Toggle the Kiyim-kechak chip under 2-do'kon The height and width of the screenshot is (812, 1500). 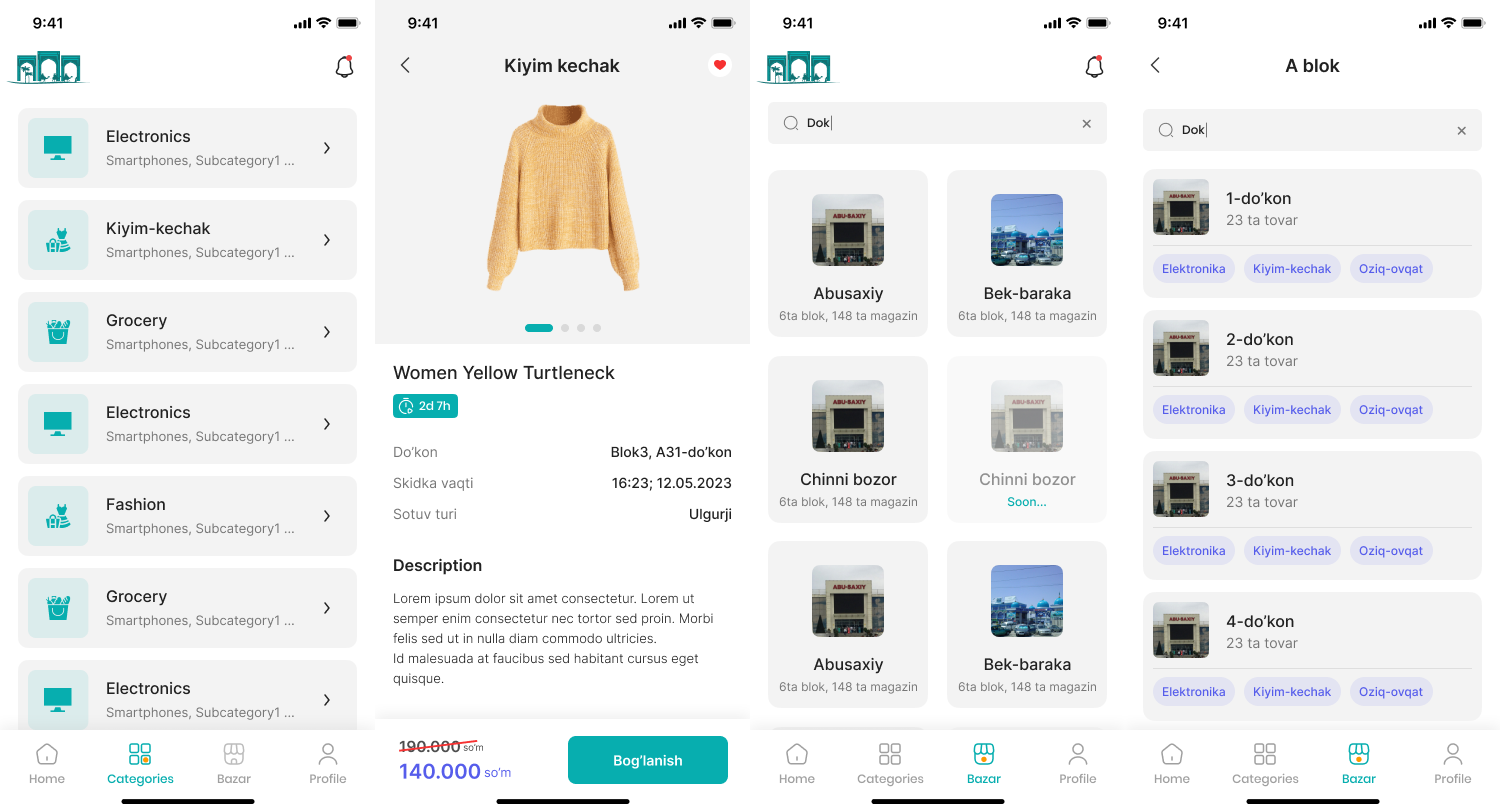[x=1292, y=410]
